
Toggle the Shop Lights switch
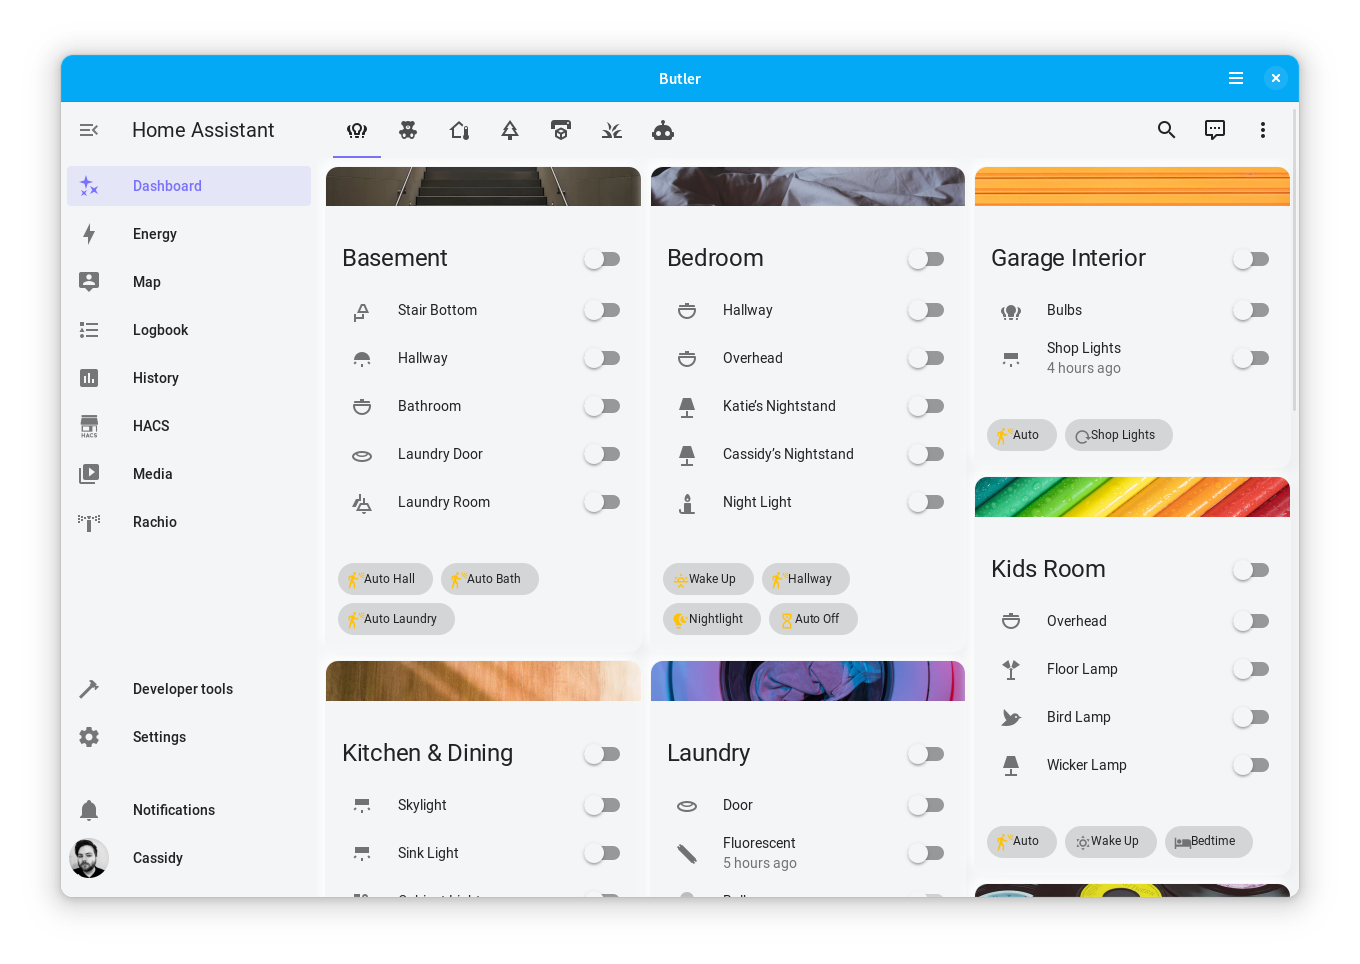(x=1251, y=358)
